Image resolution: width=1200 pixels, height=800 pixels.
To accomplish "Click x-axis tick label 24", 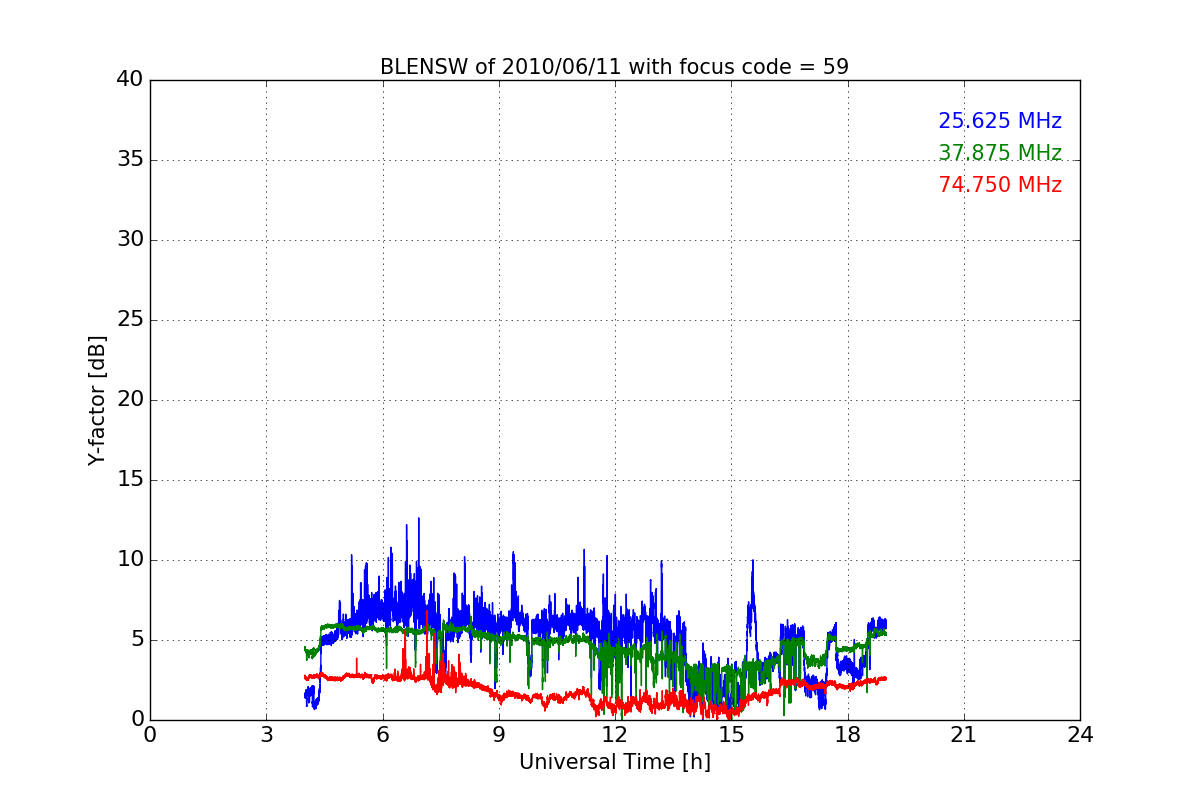I will click(1080, 734).
